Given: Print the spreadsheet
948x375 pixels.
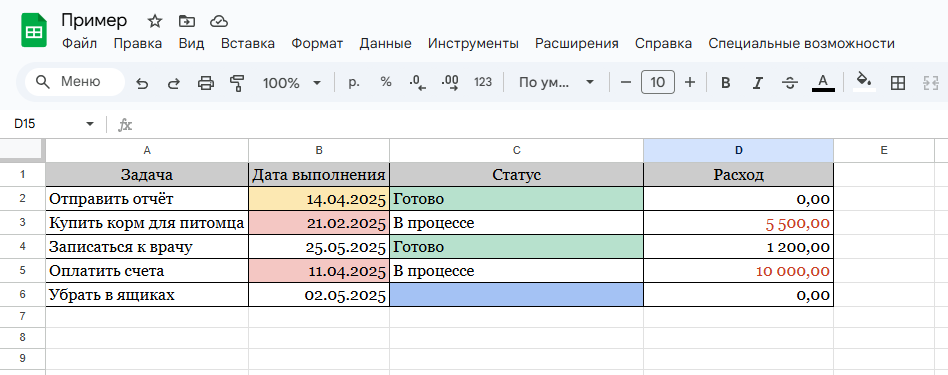Looking at the screenshot, I should point(206,83).
